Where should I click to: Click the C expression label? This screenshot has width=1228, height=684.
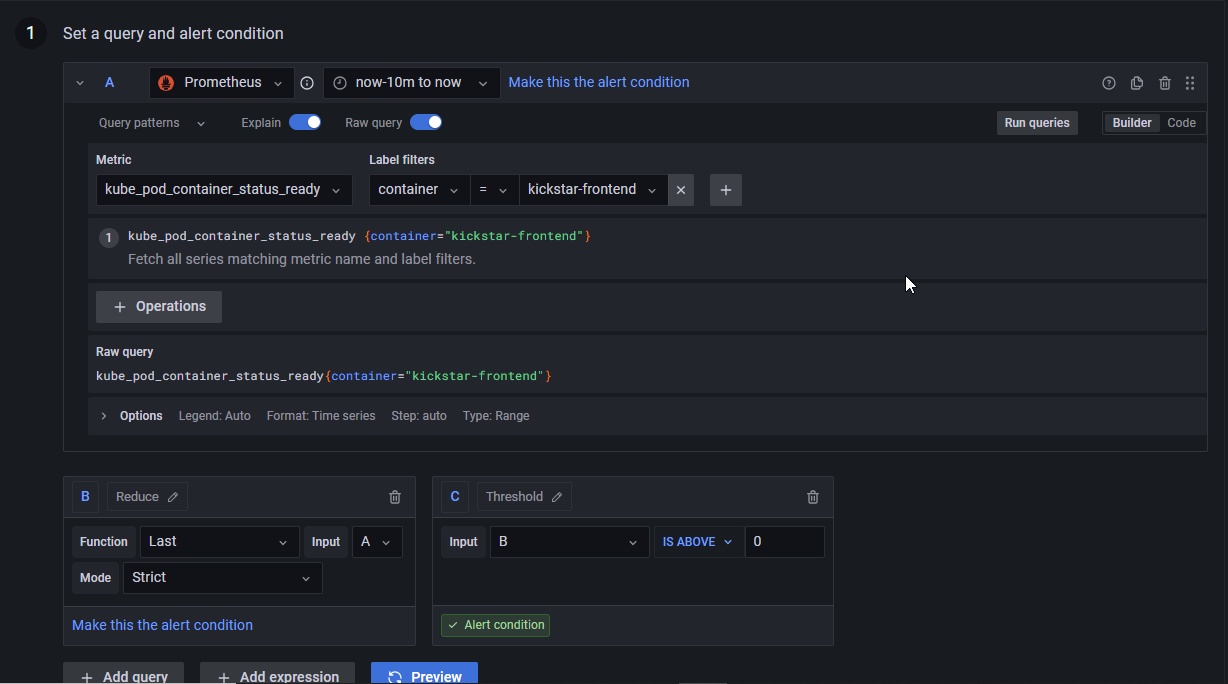tap(455, 497)
